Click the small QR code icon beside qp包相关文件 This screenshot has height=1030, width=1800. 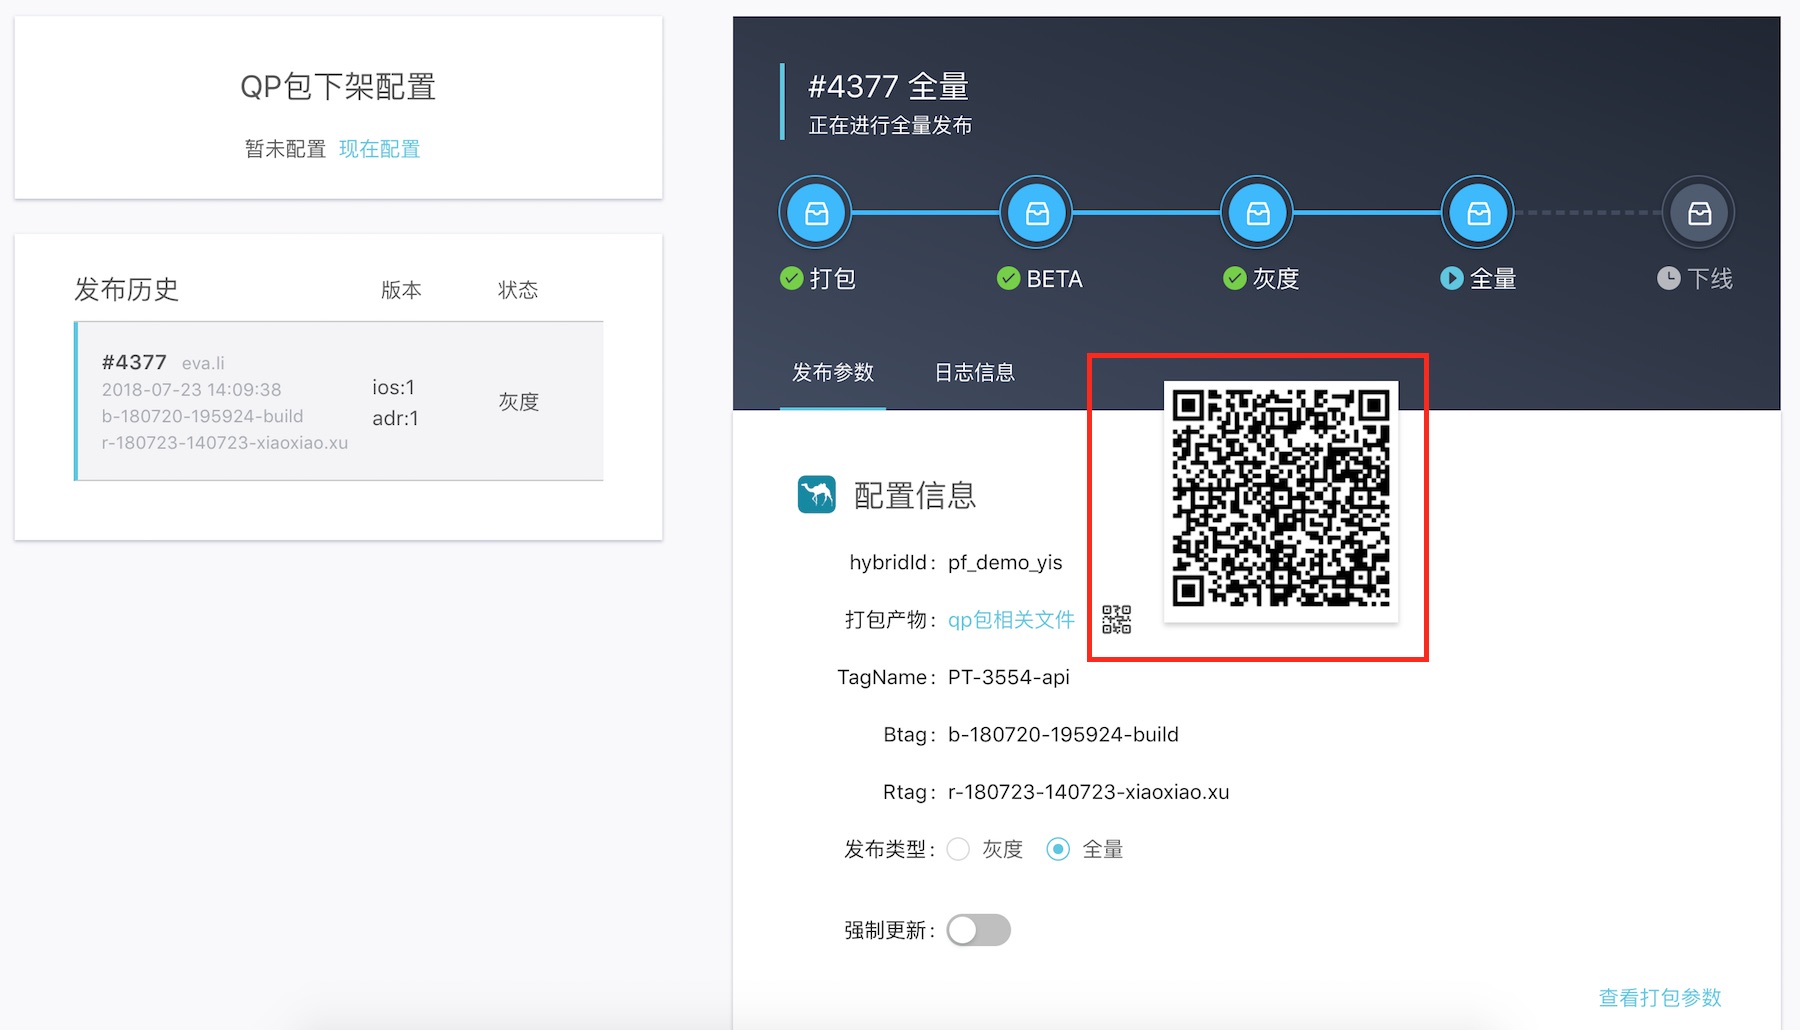click(x=1116, y=620)
